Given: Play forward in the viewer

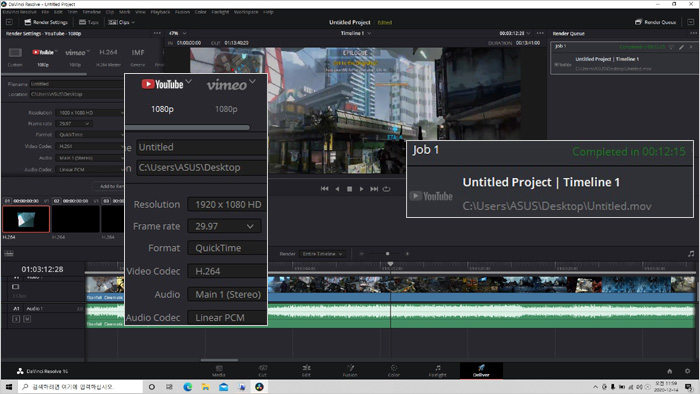Looking at the screenshot, I should coord(362,189).
